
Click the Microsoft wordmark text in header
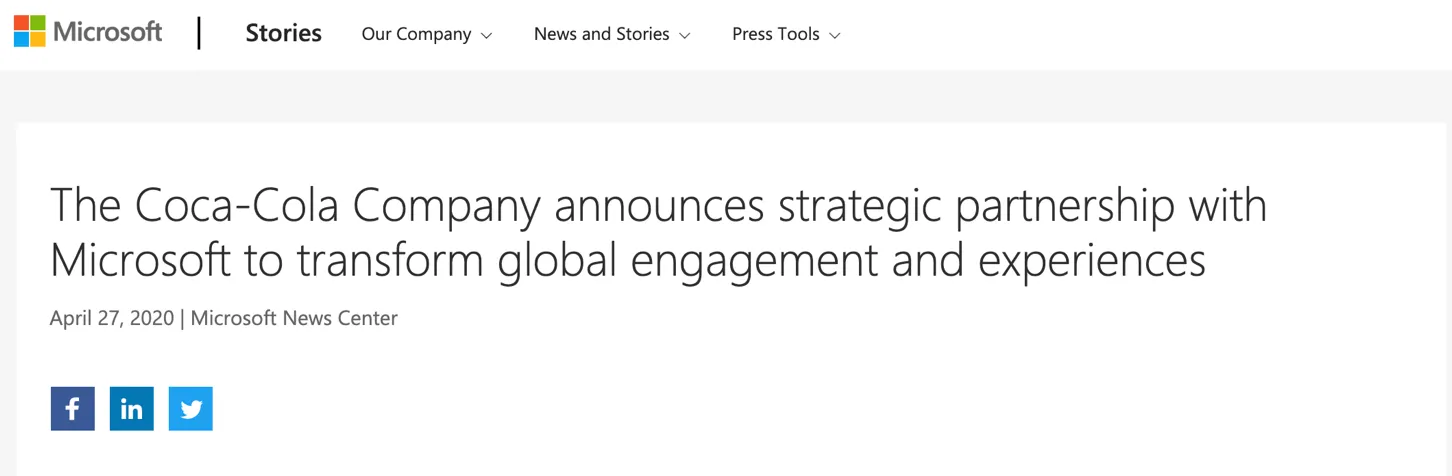pyautogui.click(x=107, y=32)
